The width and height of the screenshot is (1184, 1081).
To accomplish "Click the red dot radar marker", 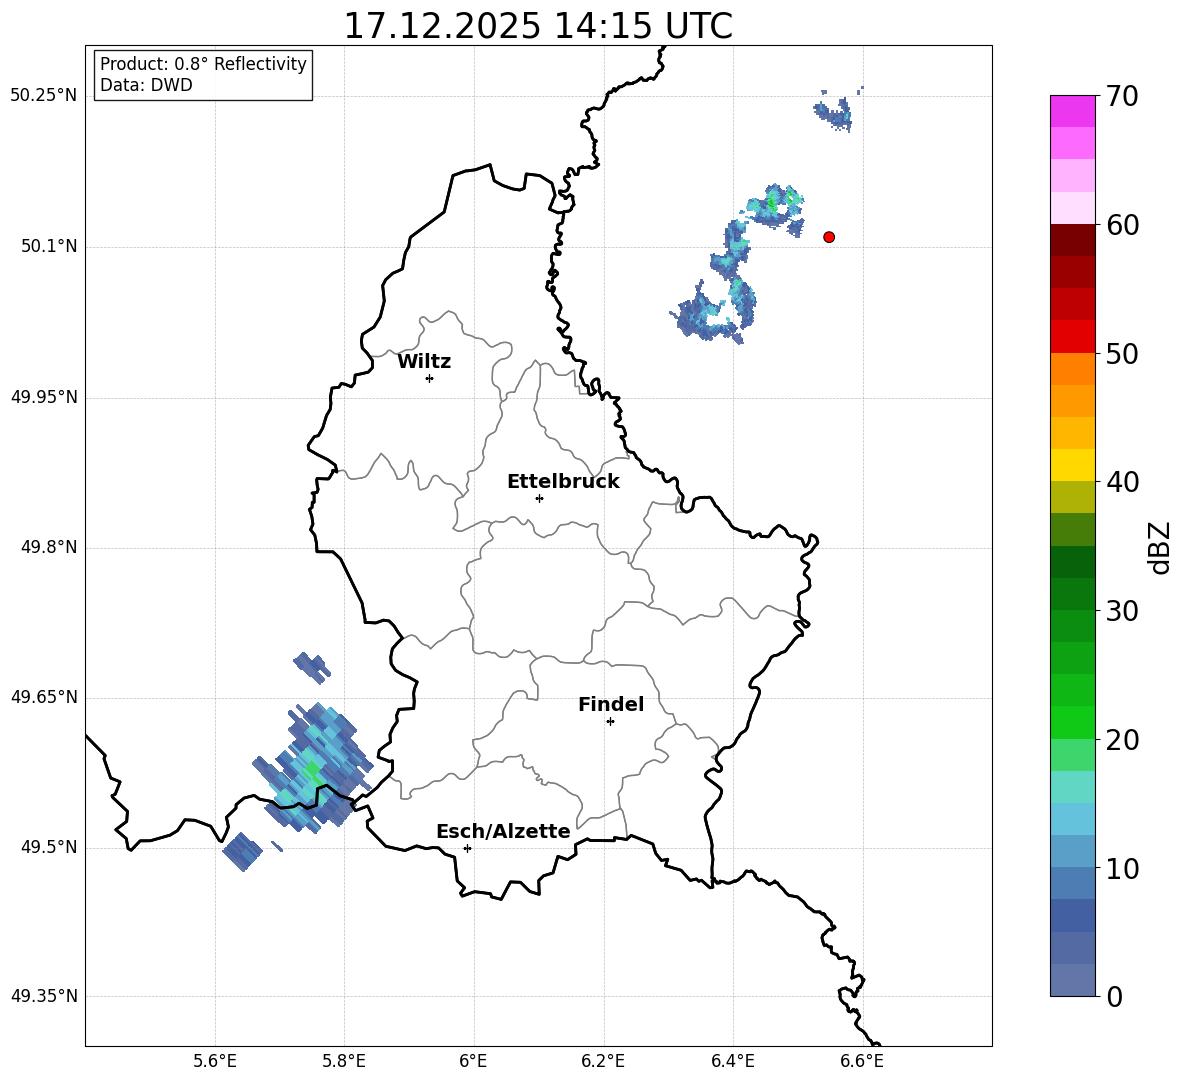I will coord(829,237).
